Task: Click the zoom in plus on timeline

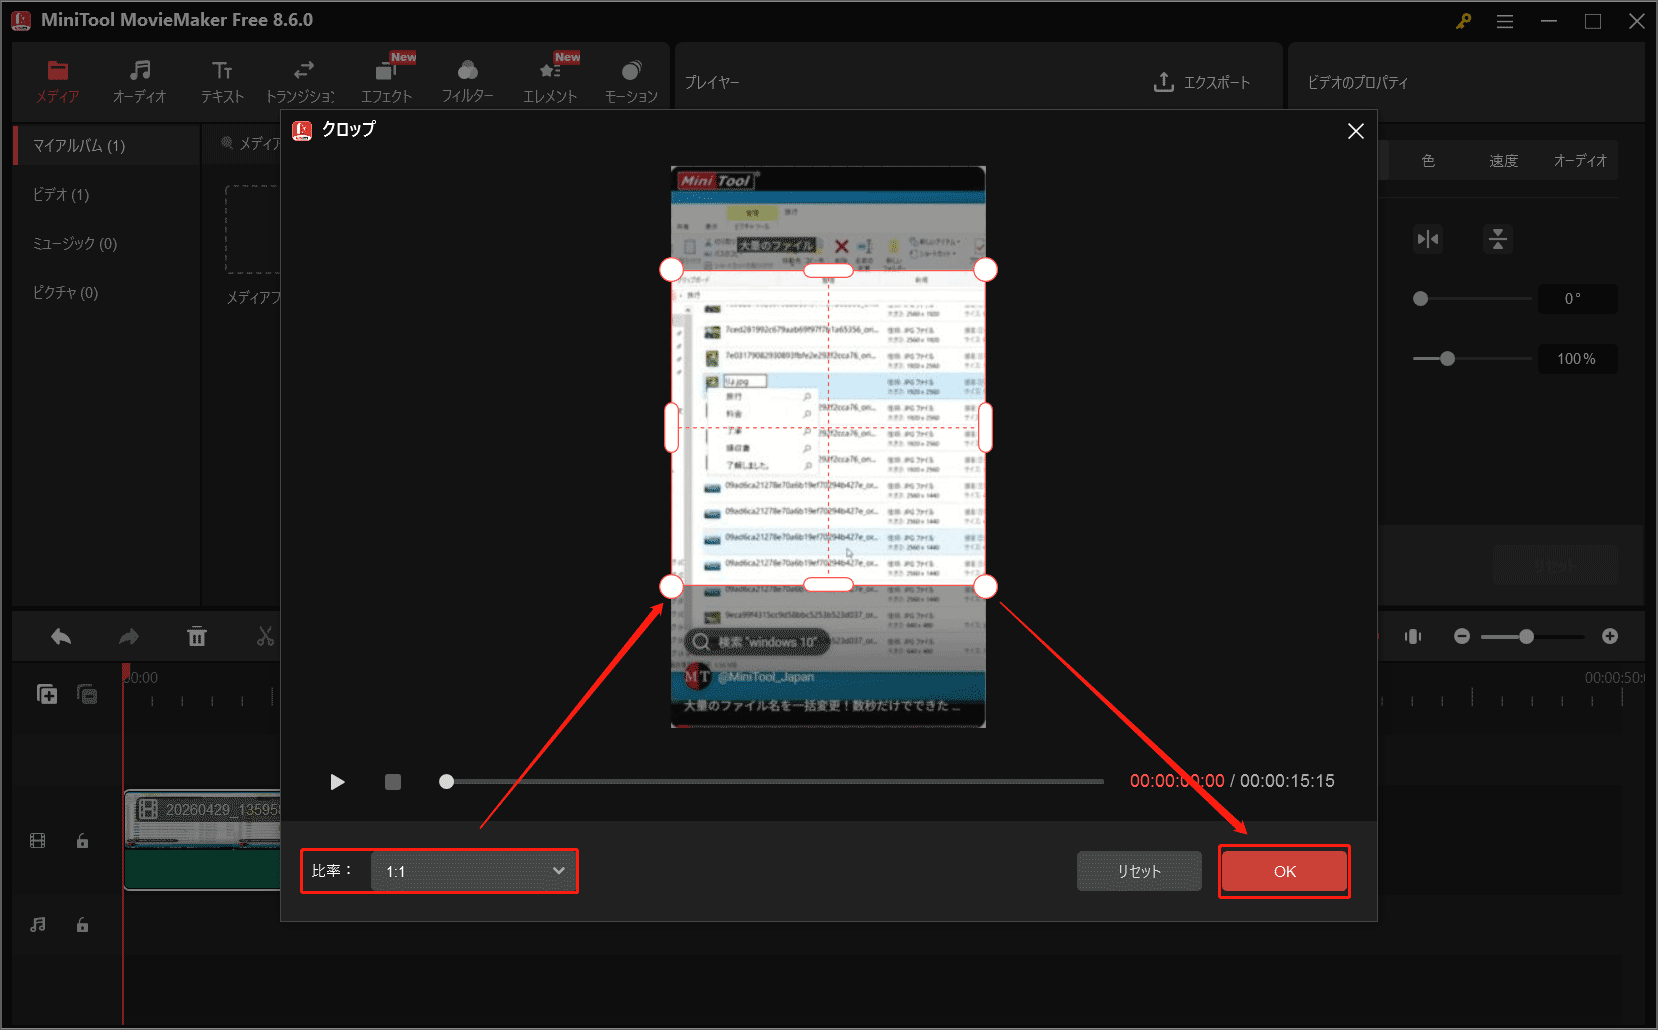Action: pos(1610,637)
